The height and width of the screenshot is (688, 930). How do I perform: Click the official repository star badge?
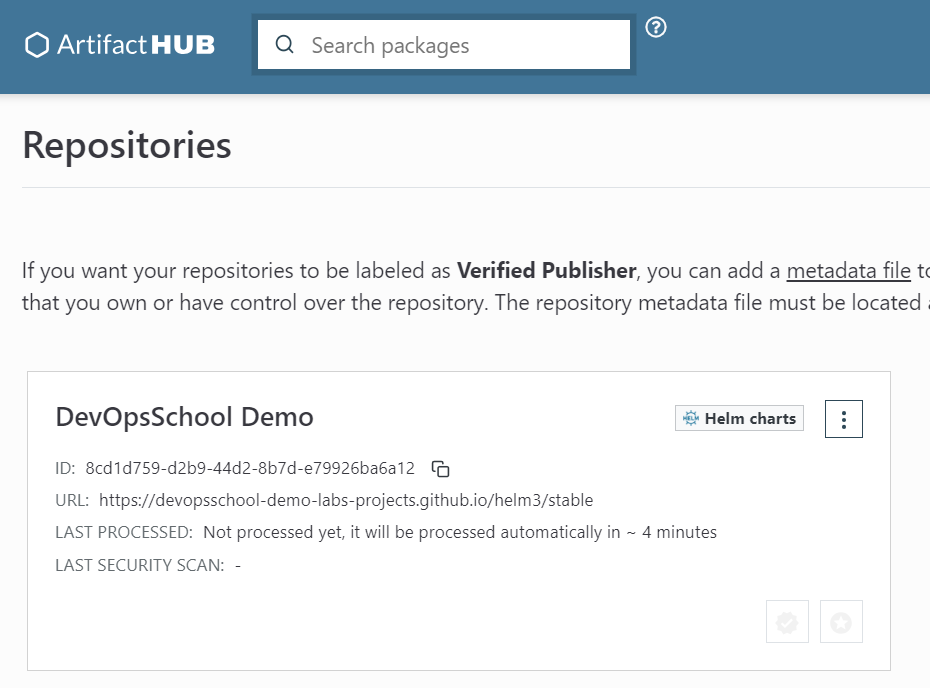point(841,622)
